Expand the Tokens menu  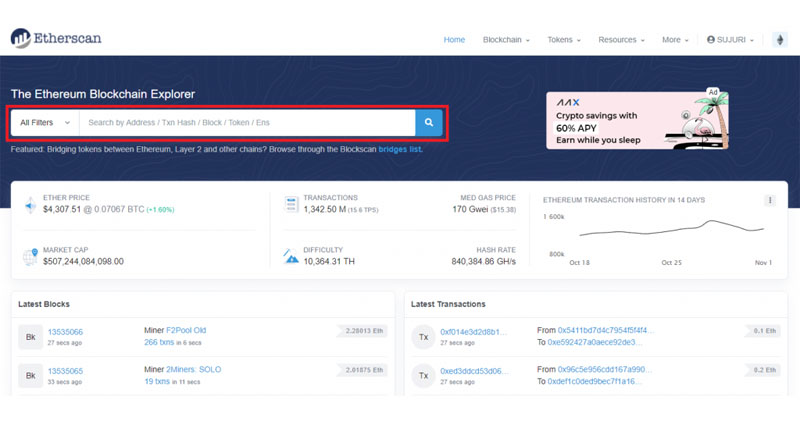(564, 40)
